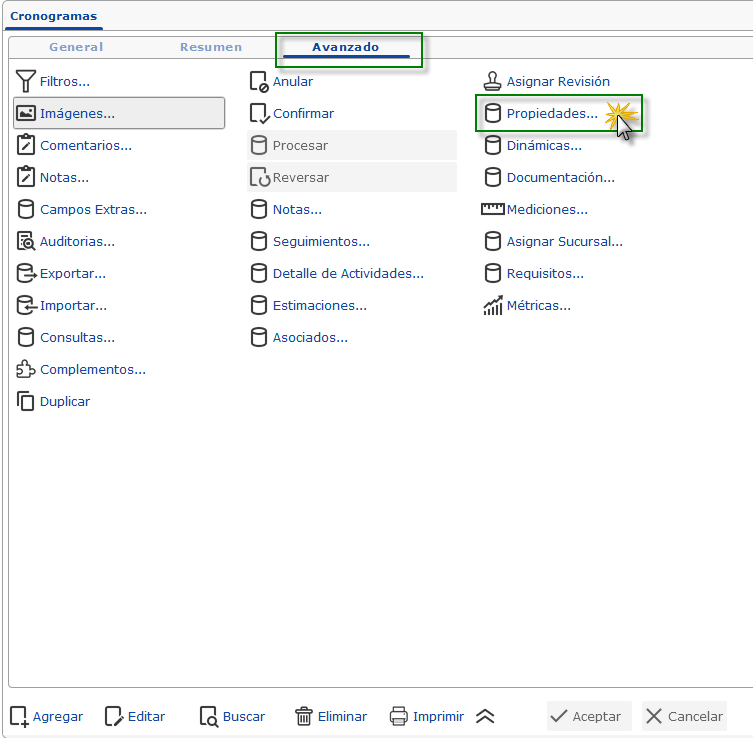Select the Avanzado tab
753x738 pixels.
pyautogui.click(x=346, y=47)
